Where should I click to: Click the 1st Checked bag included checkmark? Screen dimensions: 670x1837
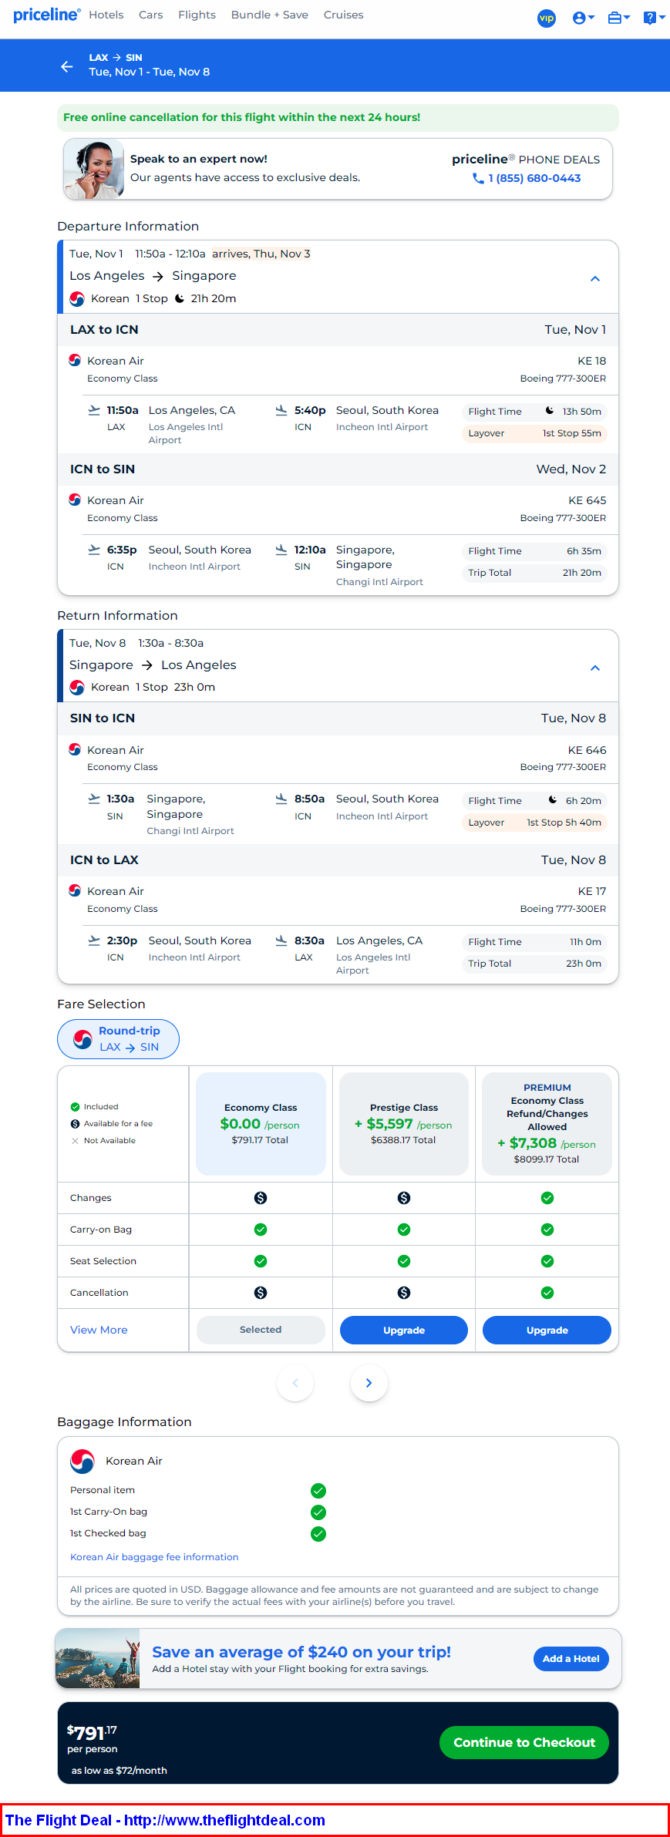point(318,1534)
